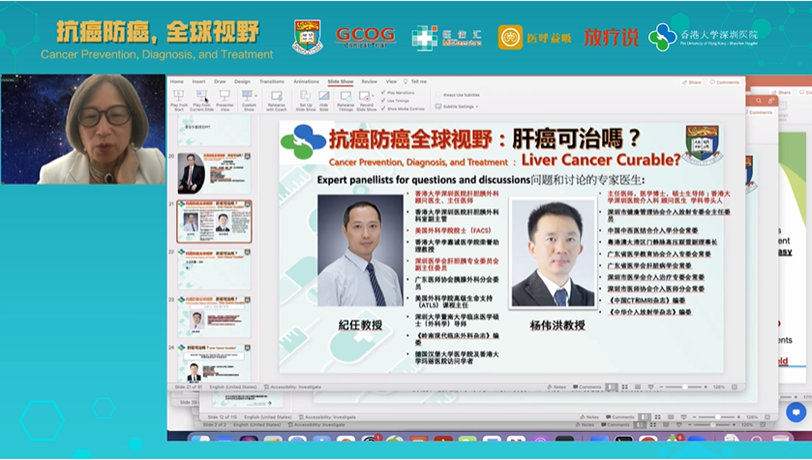Switch to Reading view in front window status bar

pos(638,387)
